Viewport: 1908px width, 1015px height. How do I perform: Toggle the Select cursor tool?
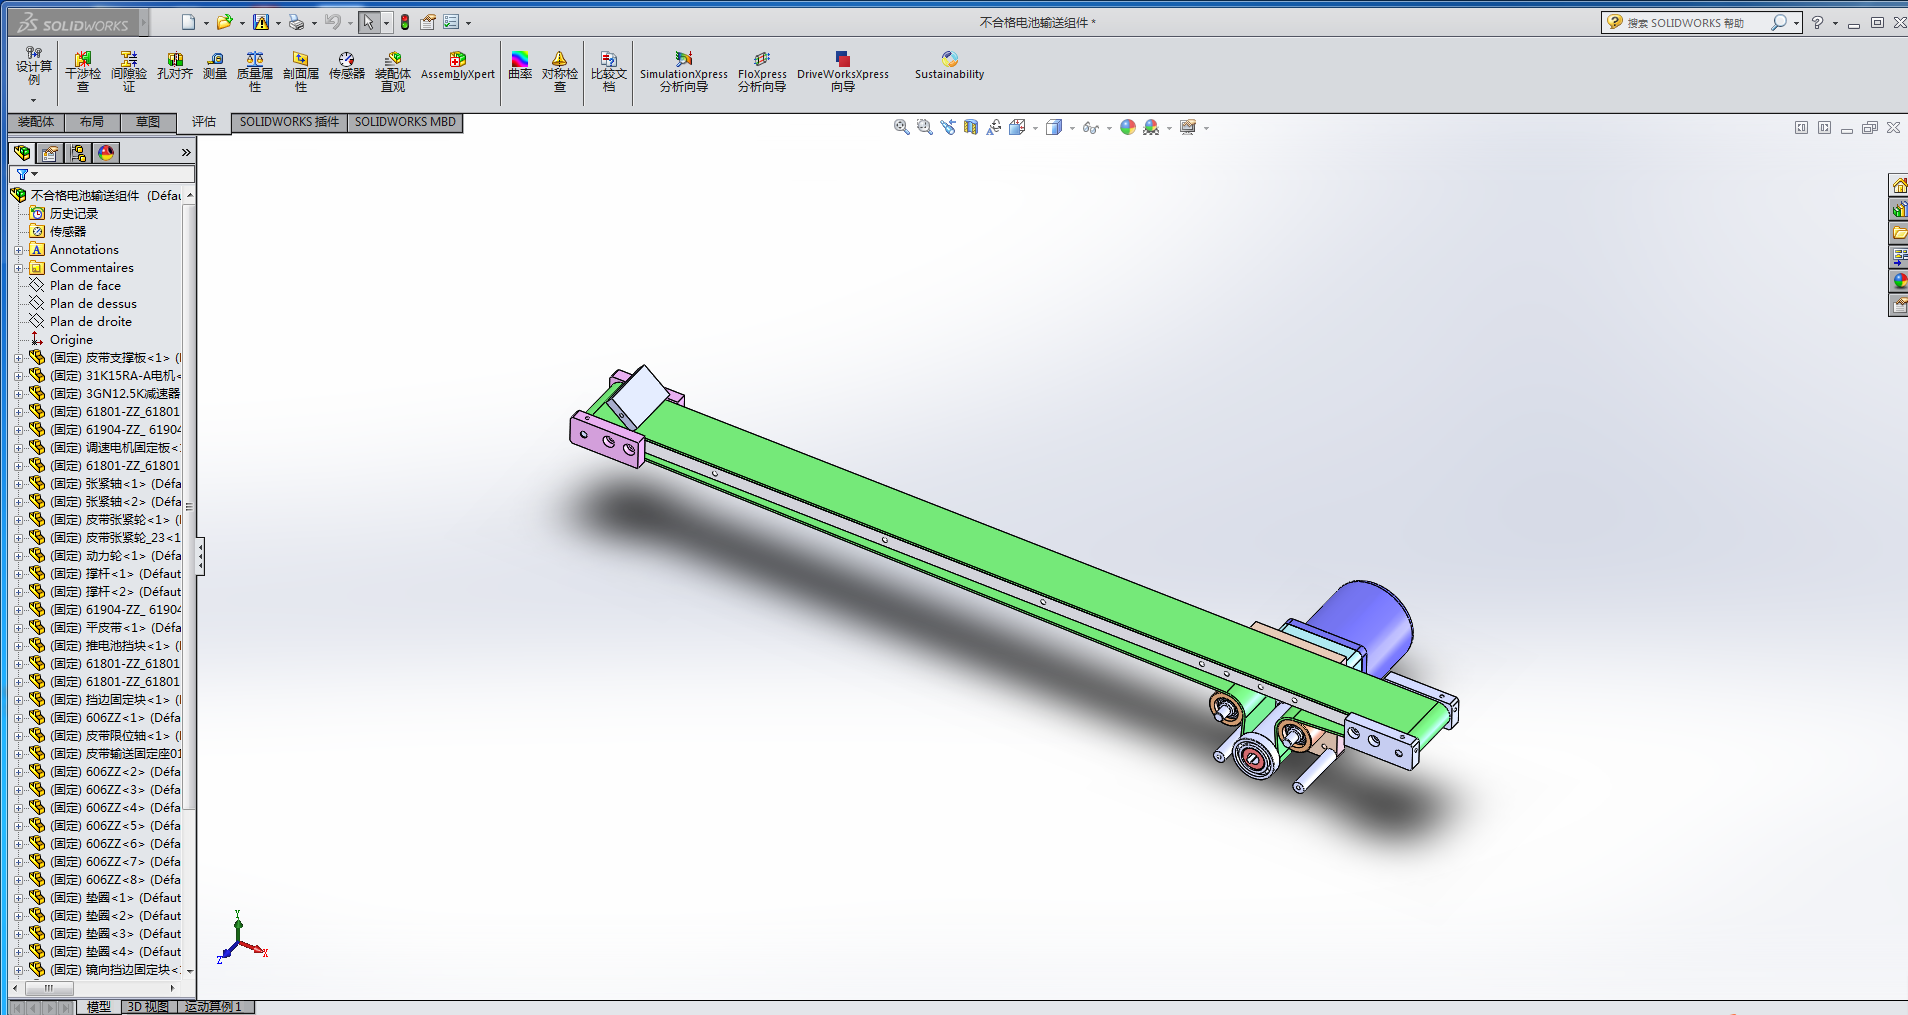368,22
